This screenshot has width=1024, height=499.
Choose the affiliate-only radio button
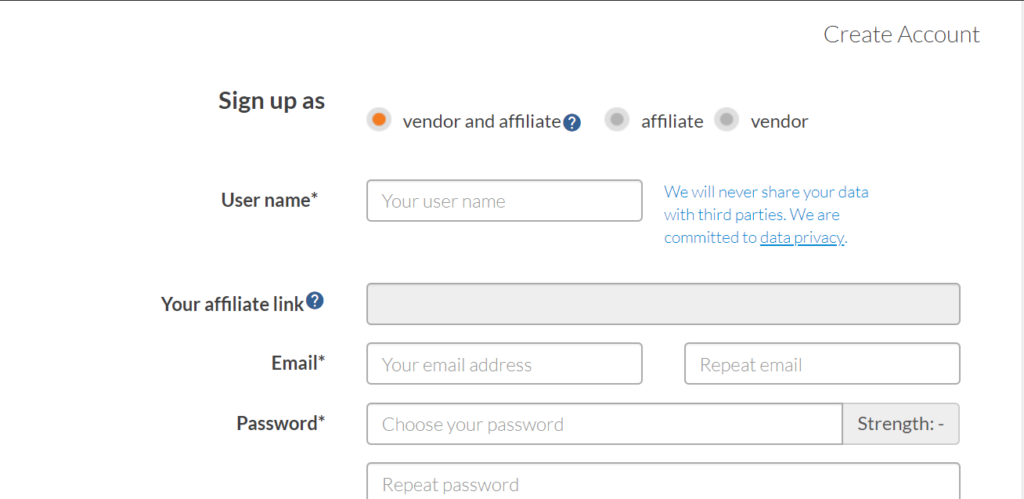[x=618, y=120]
